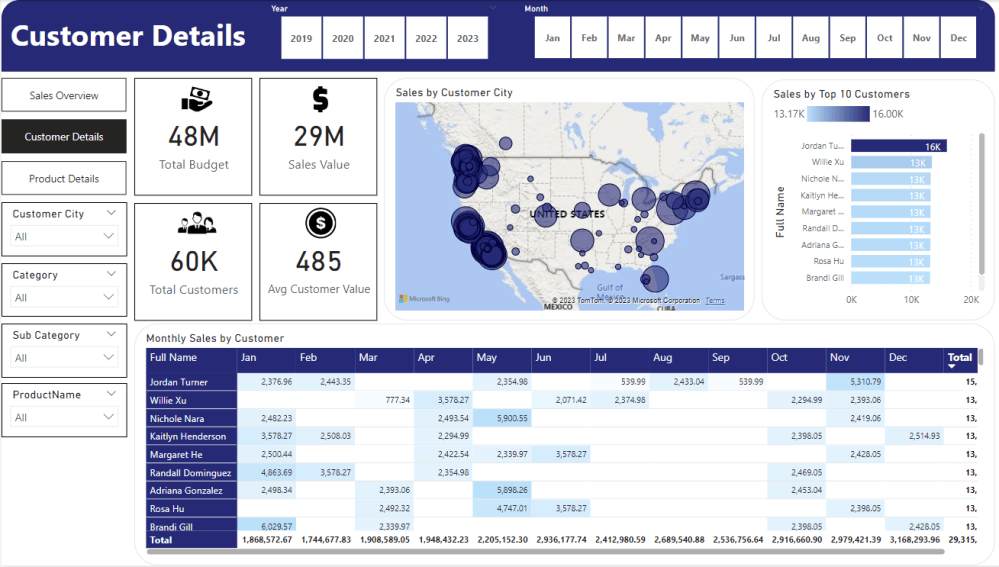Screen dimensions: 999x567
Task: Open the Sub Category All dropdown
Action: (x=64, y=357)
